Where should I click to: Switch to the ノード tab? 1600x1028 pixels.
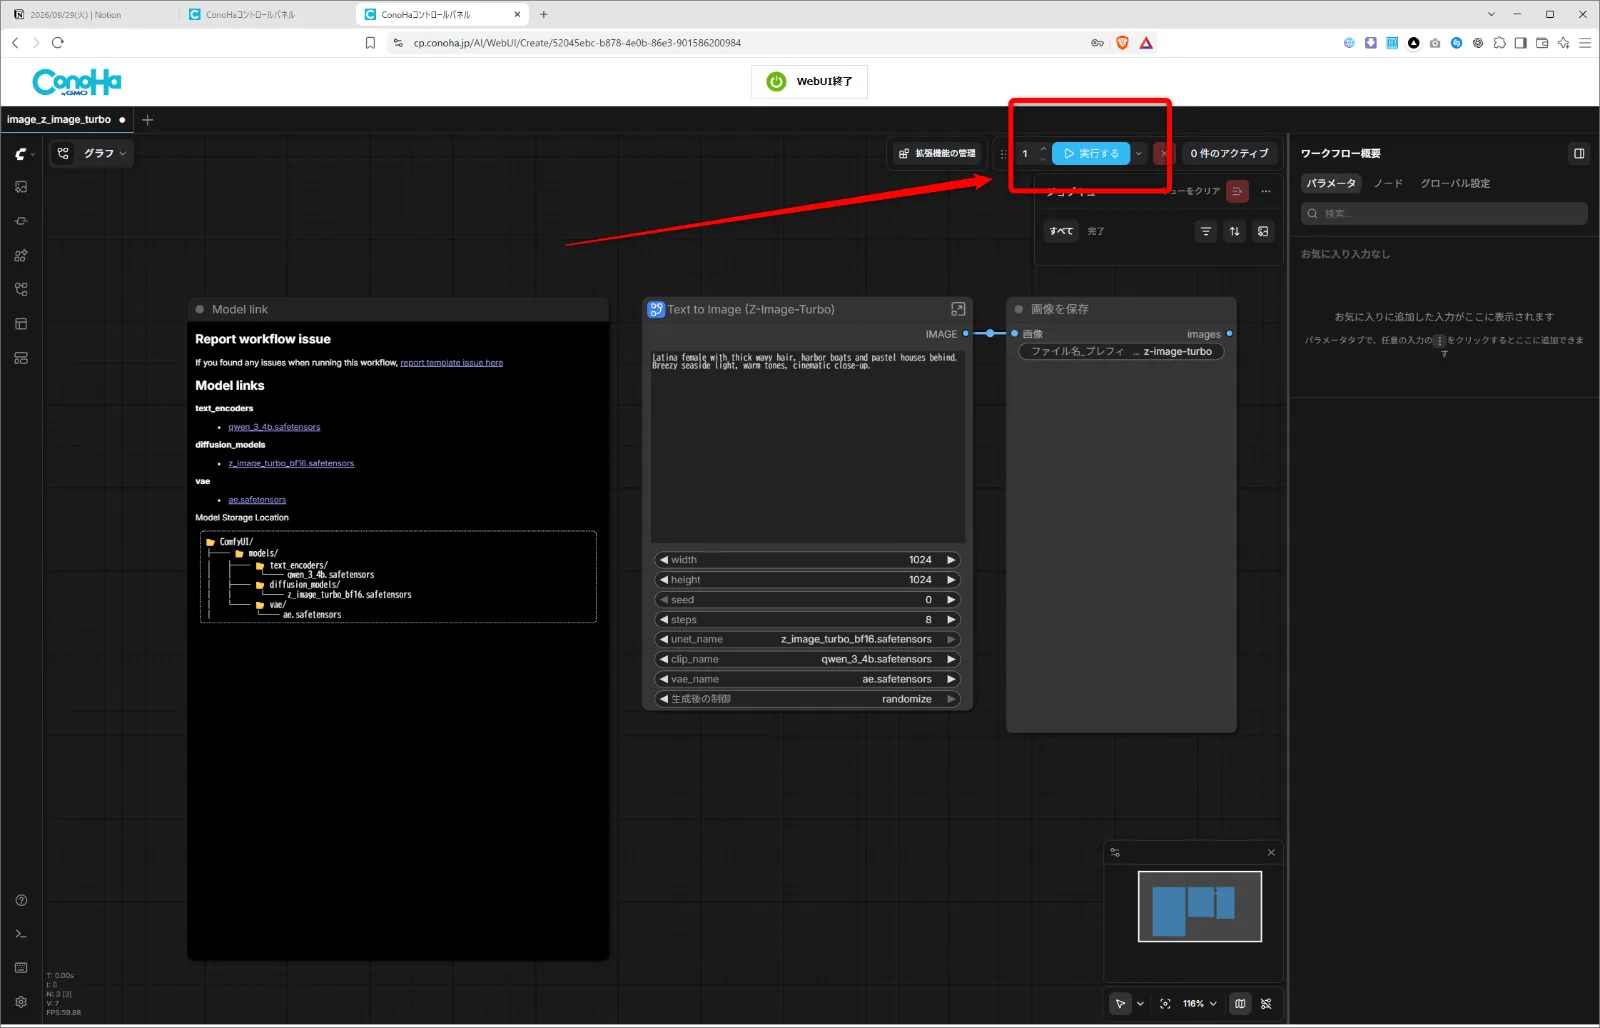tap(1388, 184)
